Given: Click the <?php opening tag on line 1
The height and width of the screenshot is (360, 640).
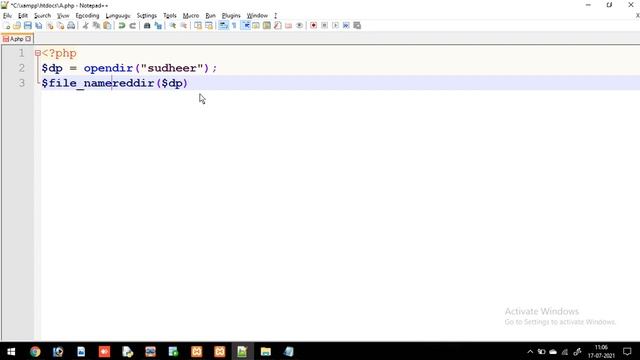Looking at the screenshot, I should (59, 53).
